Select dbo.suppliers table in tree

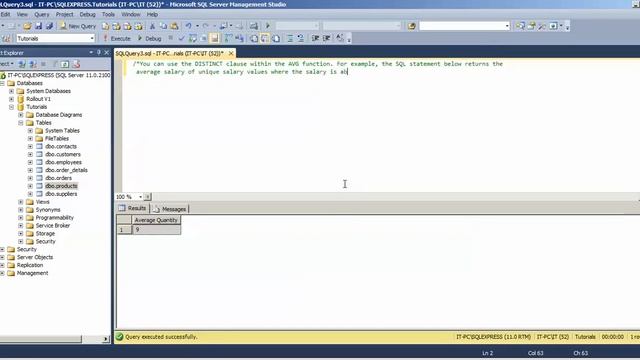click(x=61, y=194)
